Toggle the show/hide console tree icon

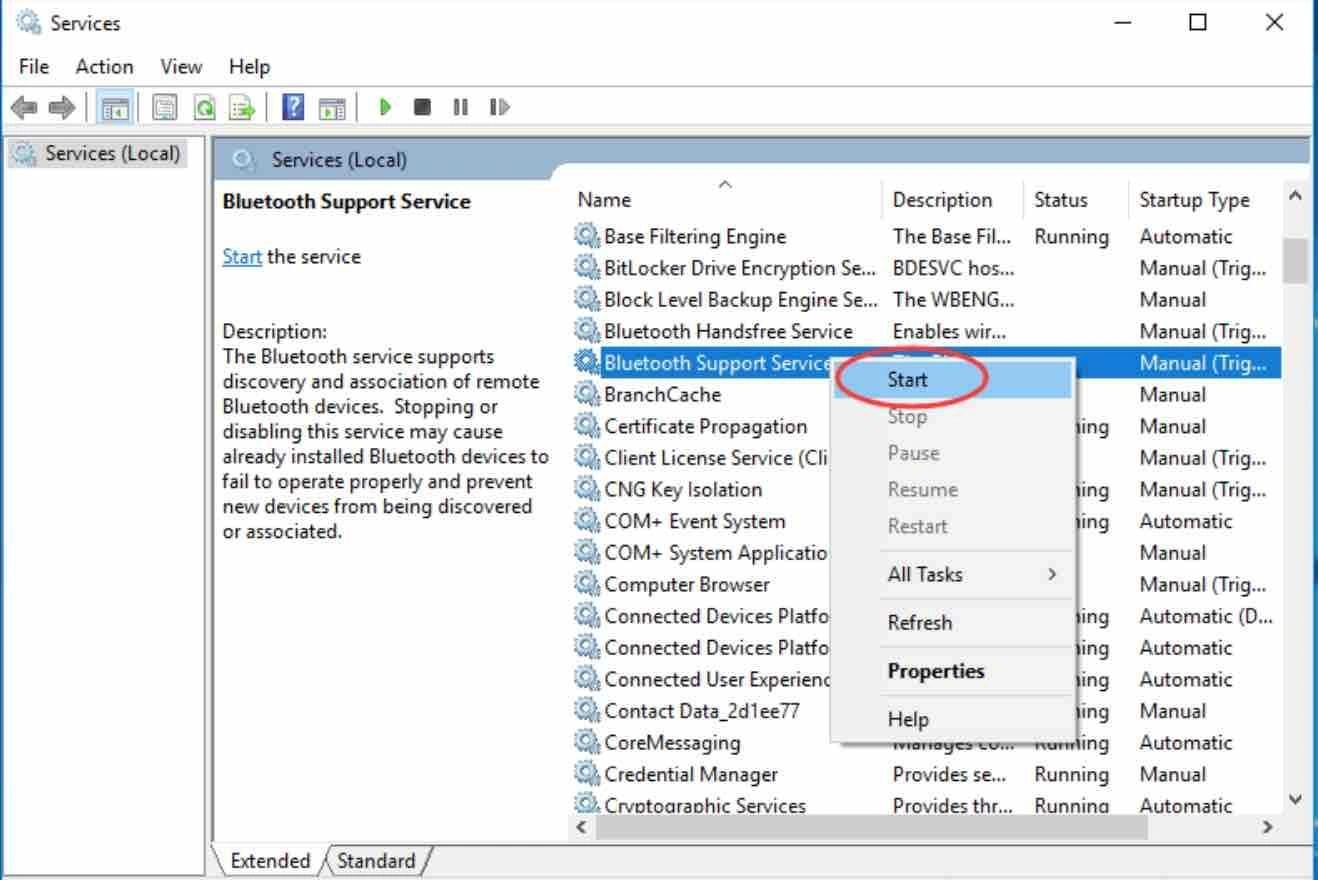[x=114, y=107]
